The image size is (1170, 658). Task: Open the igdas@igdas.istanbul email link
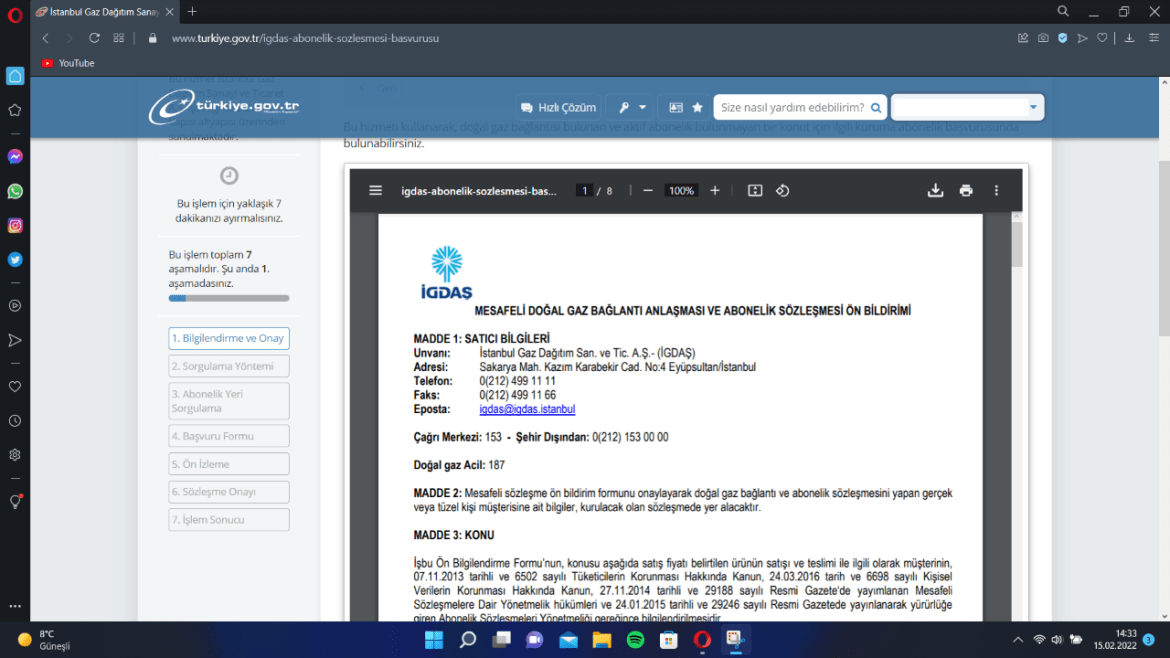[527, 410]
